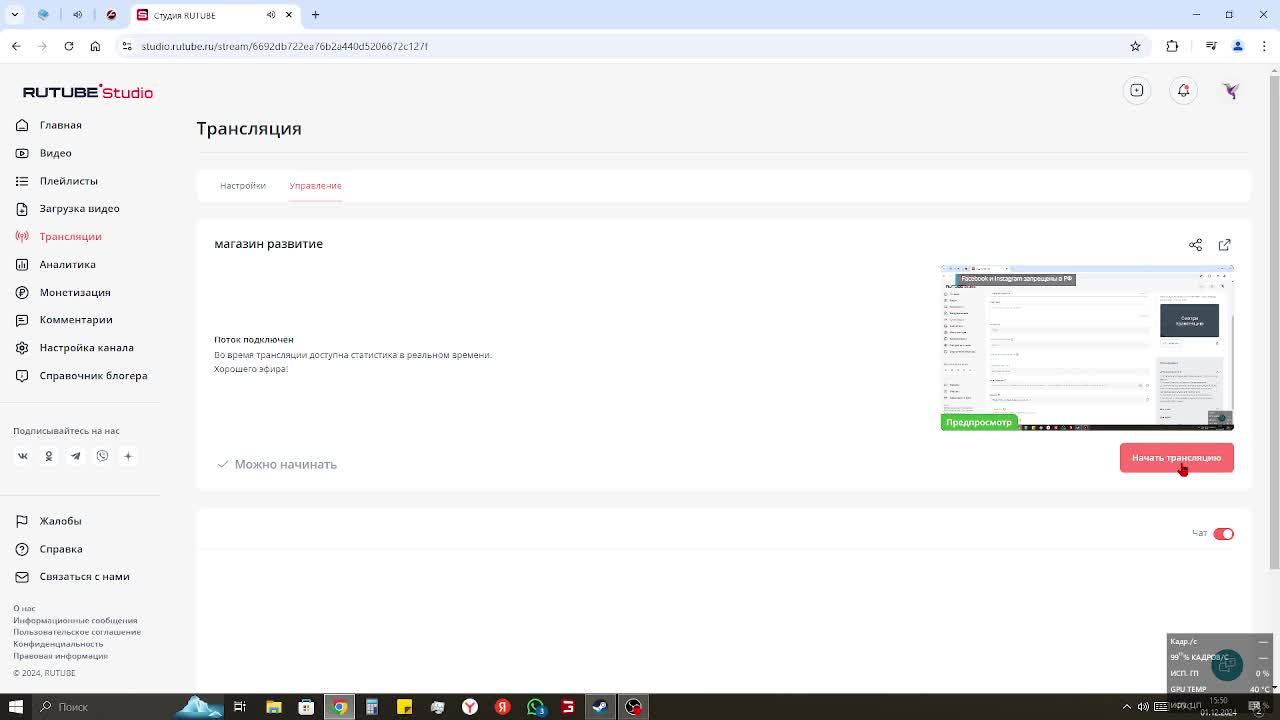Close the Студия RUTUBE tab
The height and width of the screenshot is (720, 1280).
pos(289,15)
